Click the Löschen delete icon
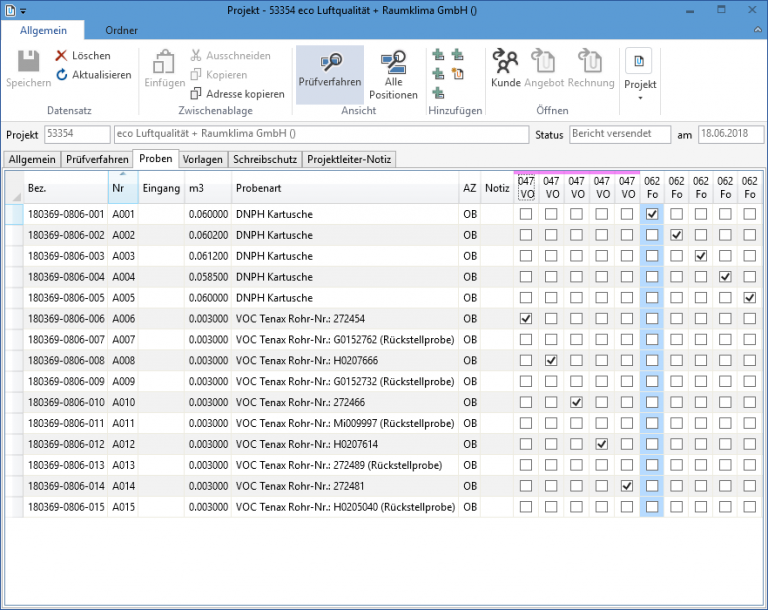 click(62, 56)
